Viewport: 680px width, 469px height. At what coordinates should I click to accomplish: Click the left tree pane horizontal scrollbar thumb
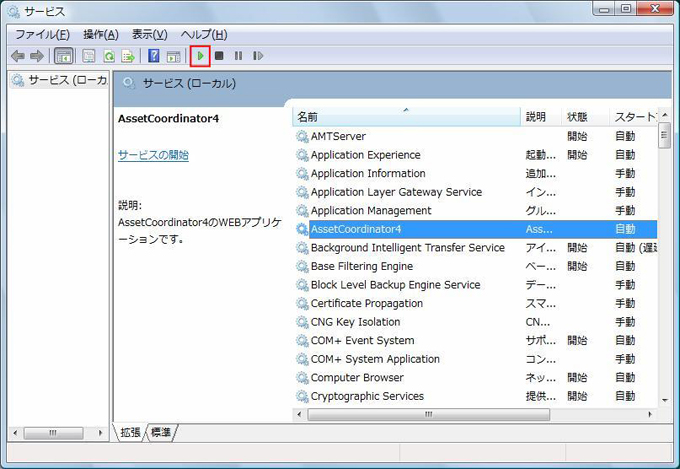coord(53,433)
